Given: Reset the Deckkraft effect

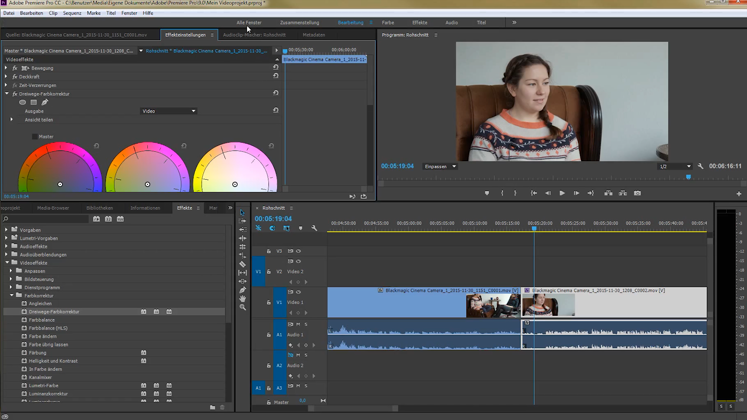Looking at the screenshot, I should (x=276, y=76).
